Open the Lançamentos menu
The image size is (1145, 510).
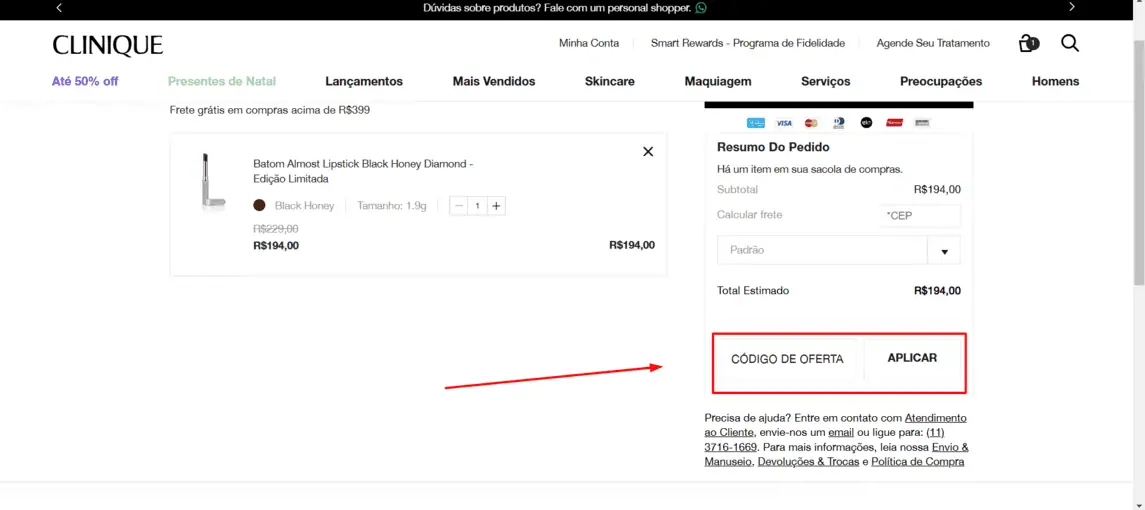tap(364, 81)
